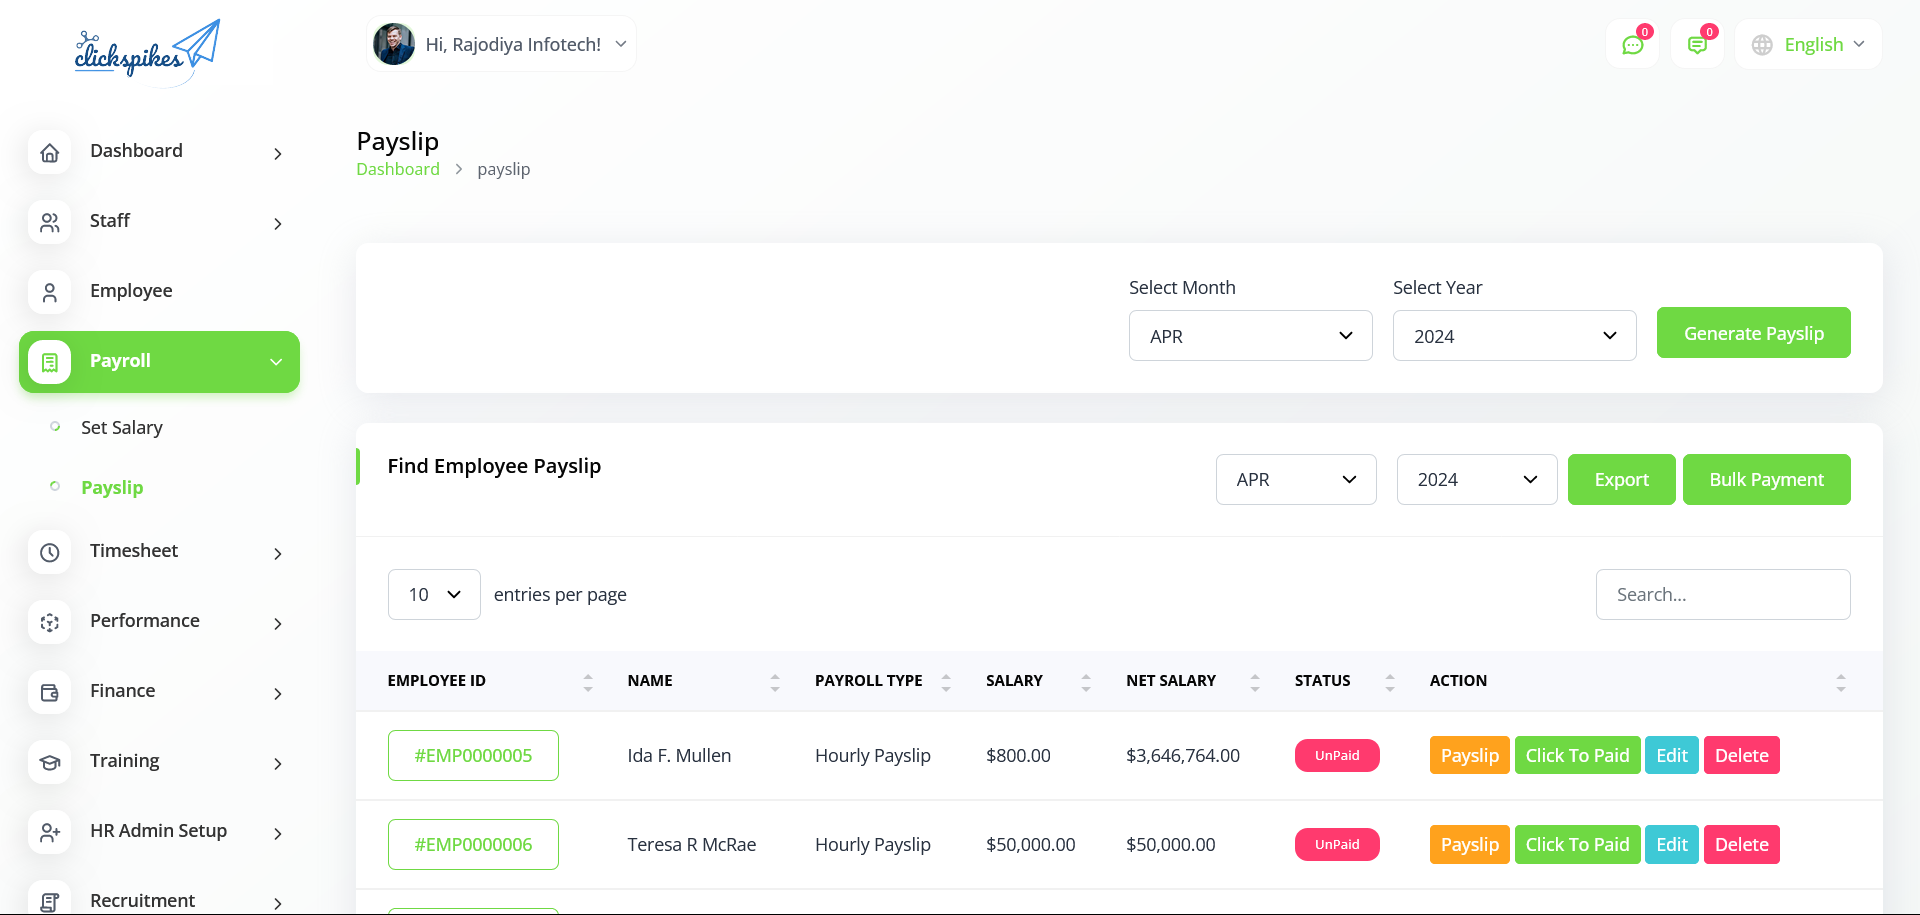Focus the Search input field
This screenshot has width=1920, height=915.
(1722, 595)
